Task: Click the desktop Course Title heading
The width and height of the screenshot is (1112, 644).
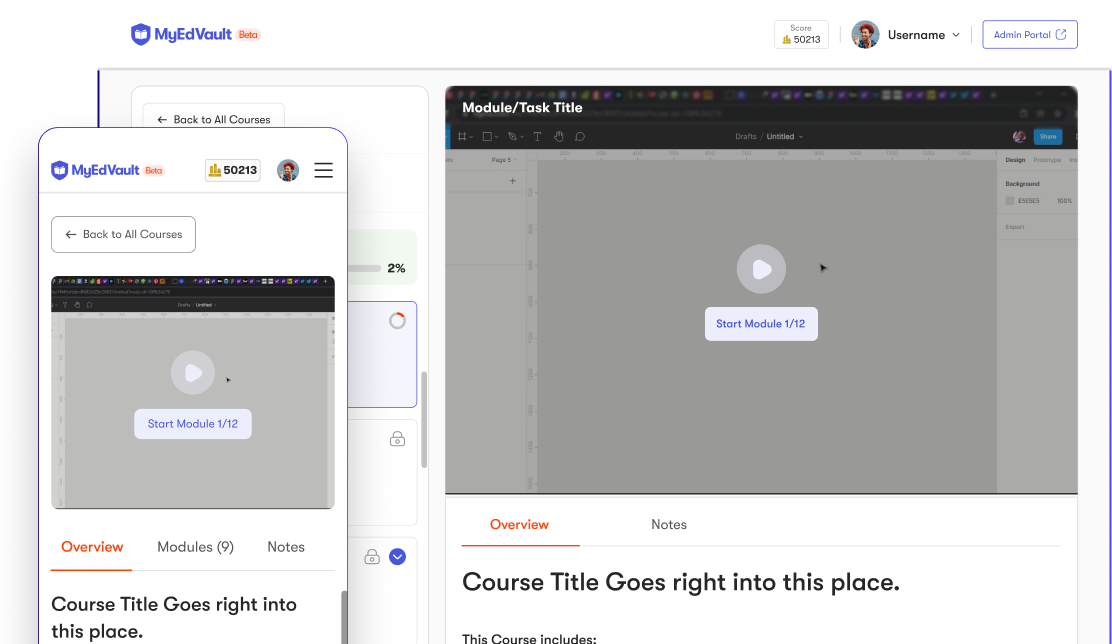Action: 681,582
